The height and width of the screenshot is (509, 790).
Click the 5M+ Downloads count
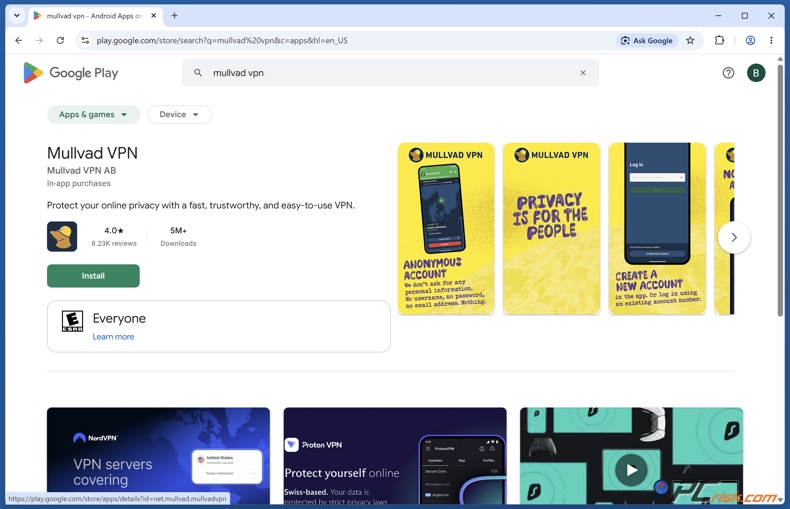(178, 236)
